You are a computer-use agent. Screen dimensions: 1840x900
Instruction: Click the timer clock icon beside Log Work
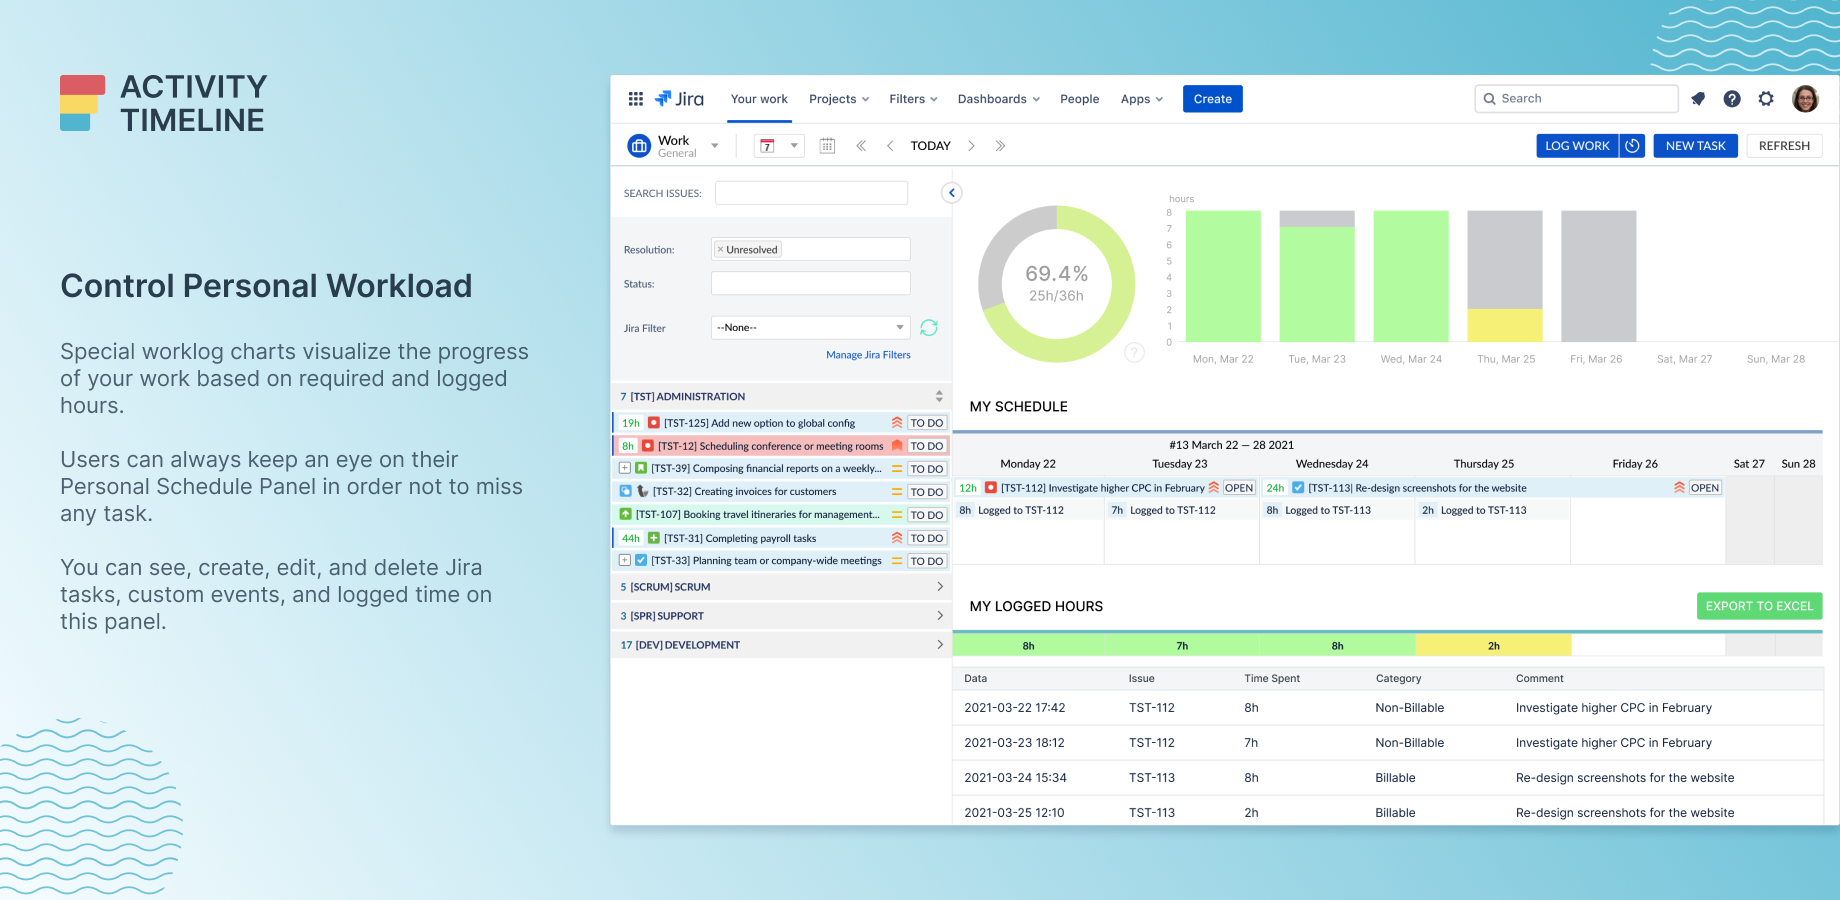click(1632, 146)
